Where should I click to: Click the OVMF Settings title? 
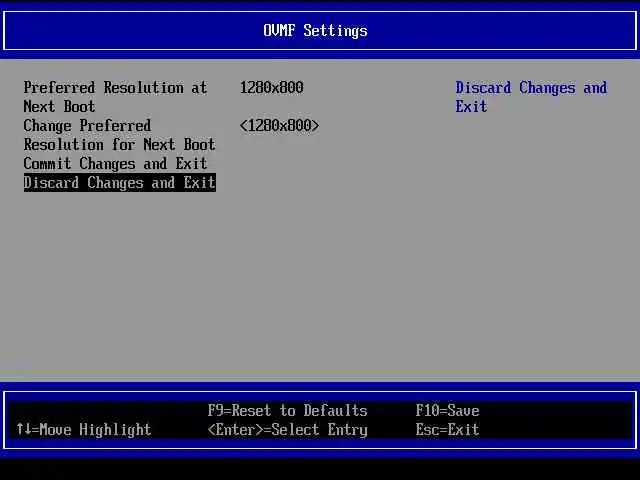[315, 31]
